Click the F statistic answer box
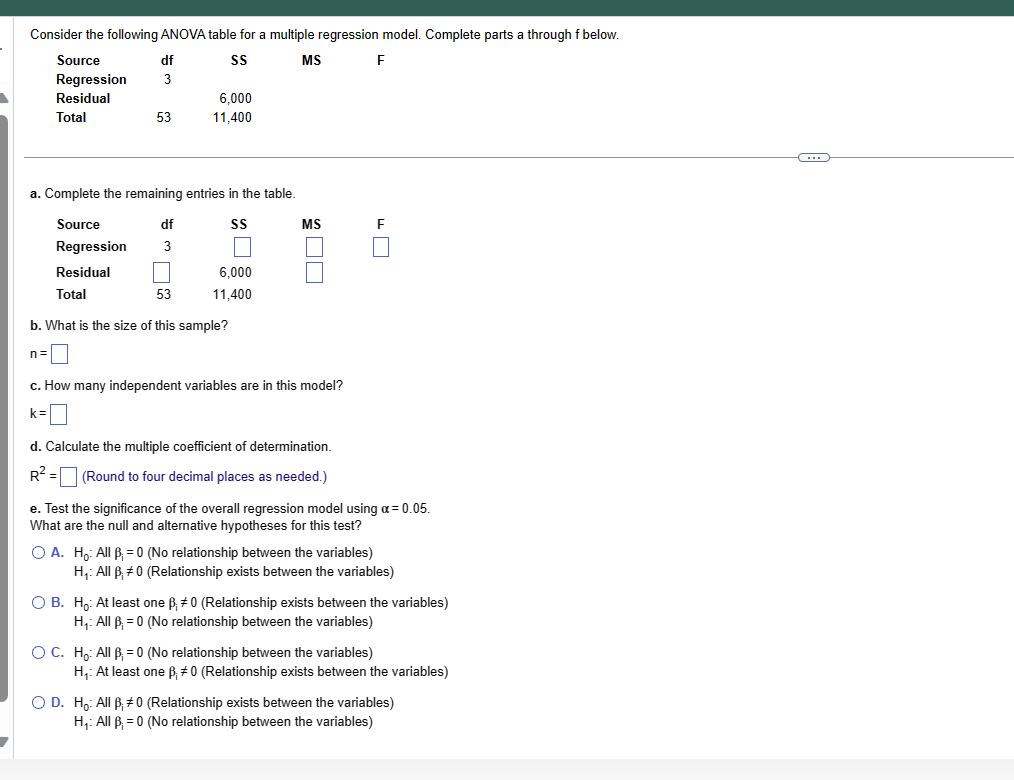 380,246
